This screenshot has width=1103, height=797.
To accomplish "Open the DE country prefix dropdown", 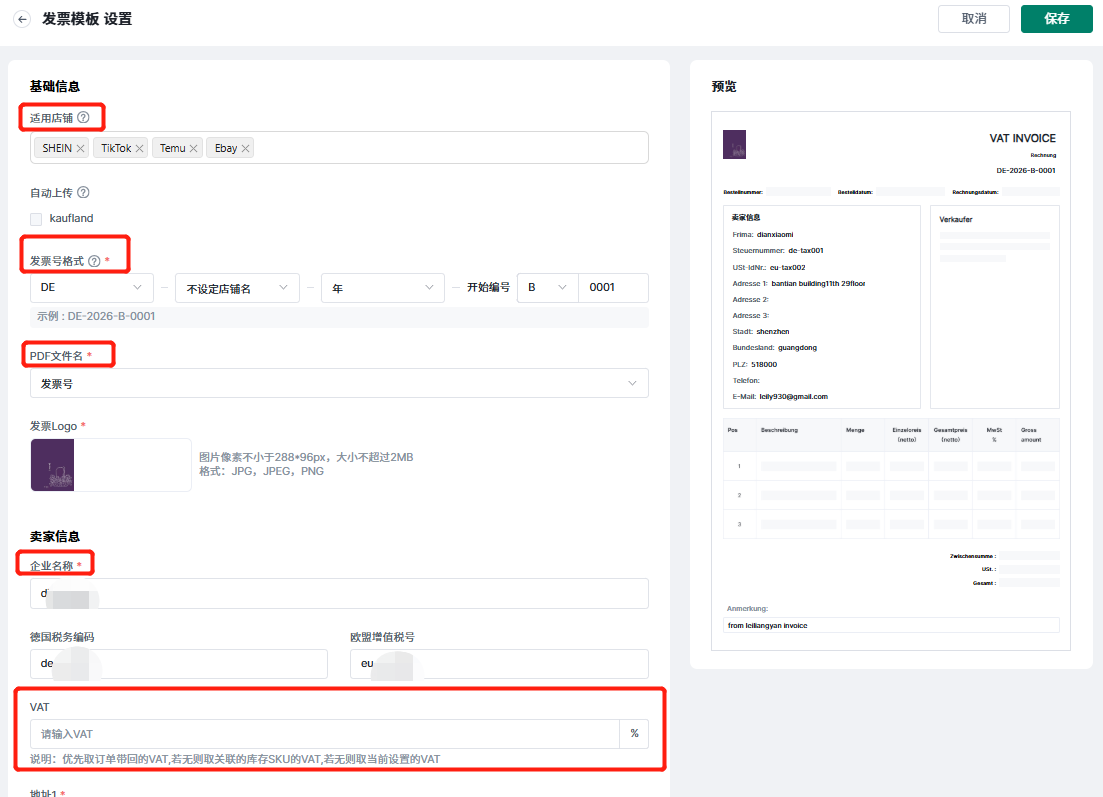I will 91,288.
